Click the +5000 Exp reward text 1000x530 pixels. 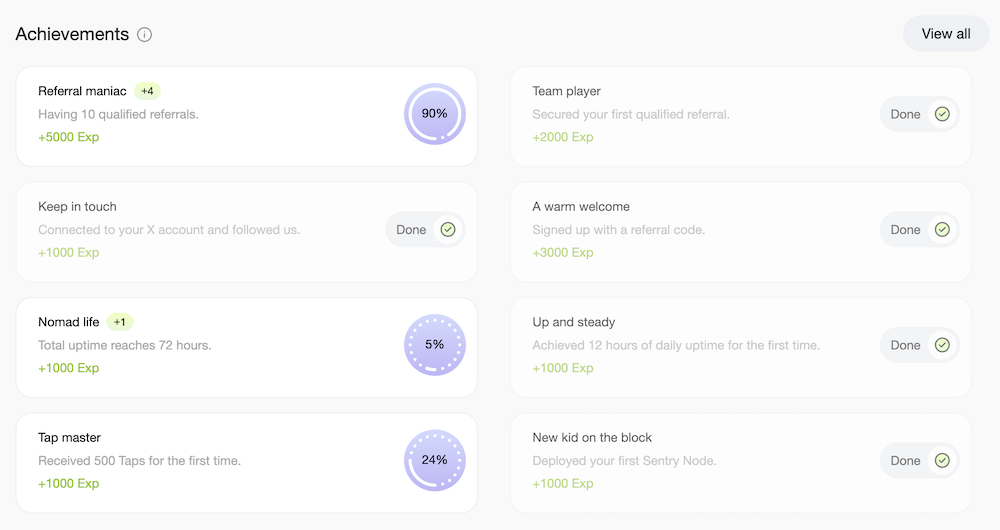point(68,137)
